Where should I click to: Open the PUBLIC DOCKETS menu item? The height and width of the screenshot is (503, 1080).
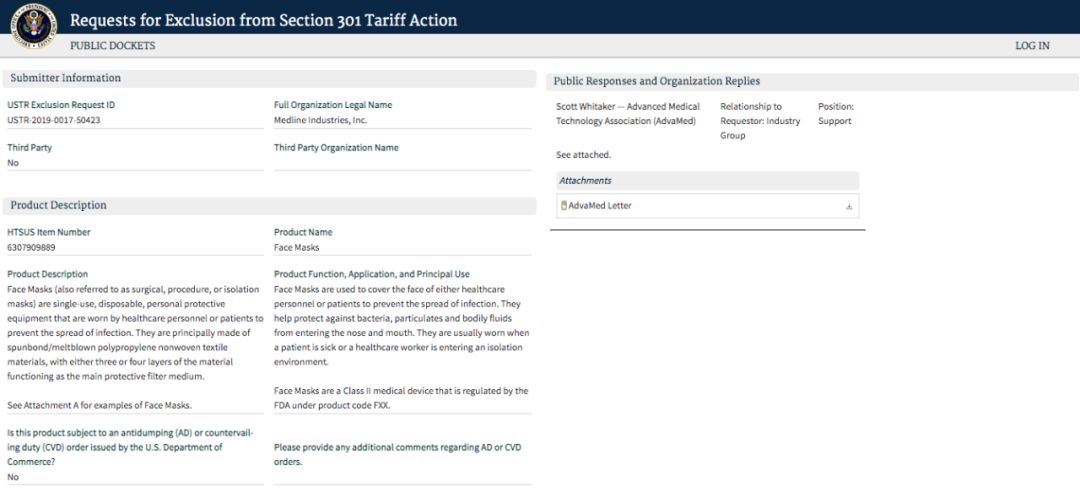[x=112, y=46]
